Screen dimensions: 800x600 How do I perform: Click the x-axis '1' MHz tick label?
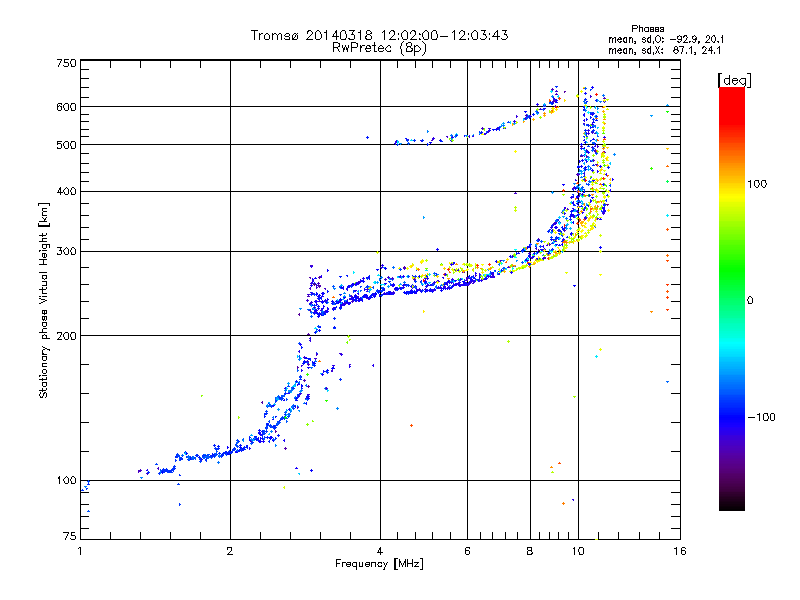pos(80,551)
